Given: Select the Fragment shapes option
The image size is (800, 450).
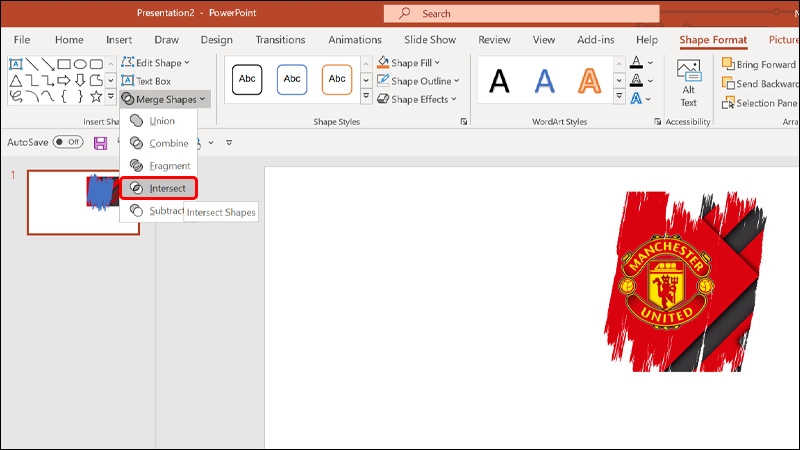Looking at the screenshot, I should [159, 166].
